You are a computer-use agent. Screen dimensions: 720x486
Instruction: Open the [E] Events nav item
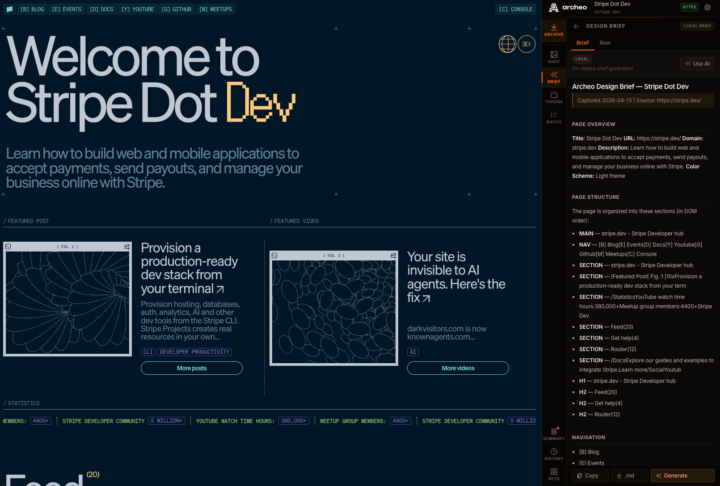tap(67, 9)
